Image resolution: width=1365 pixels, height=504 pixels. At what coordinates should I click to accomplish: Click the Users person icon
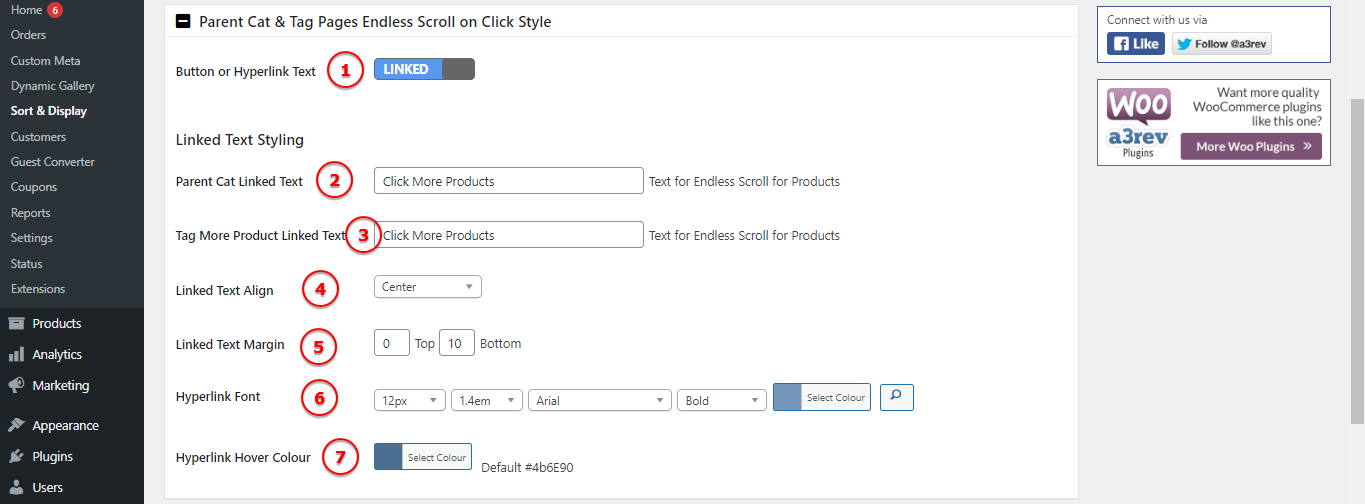tap(16, 488)
